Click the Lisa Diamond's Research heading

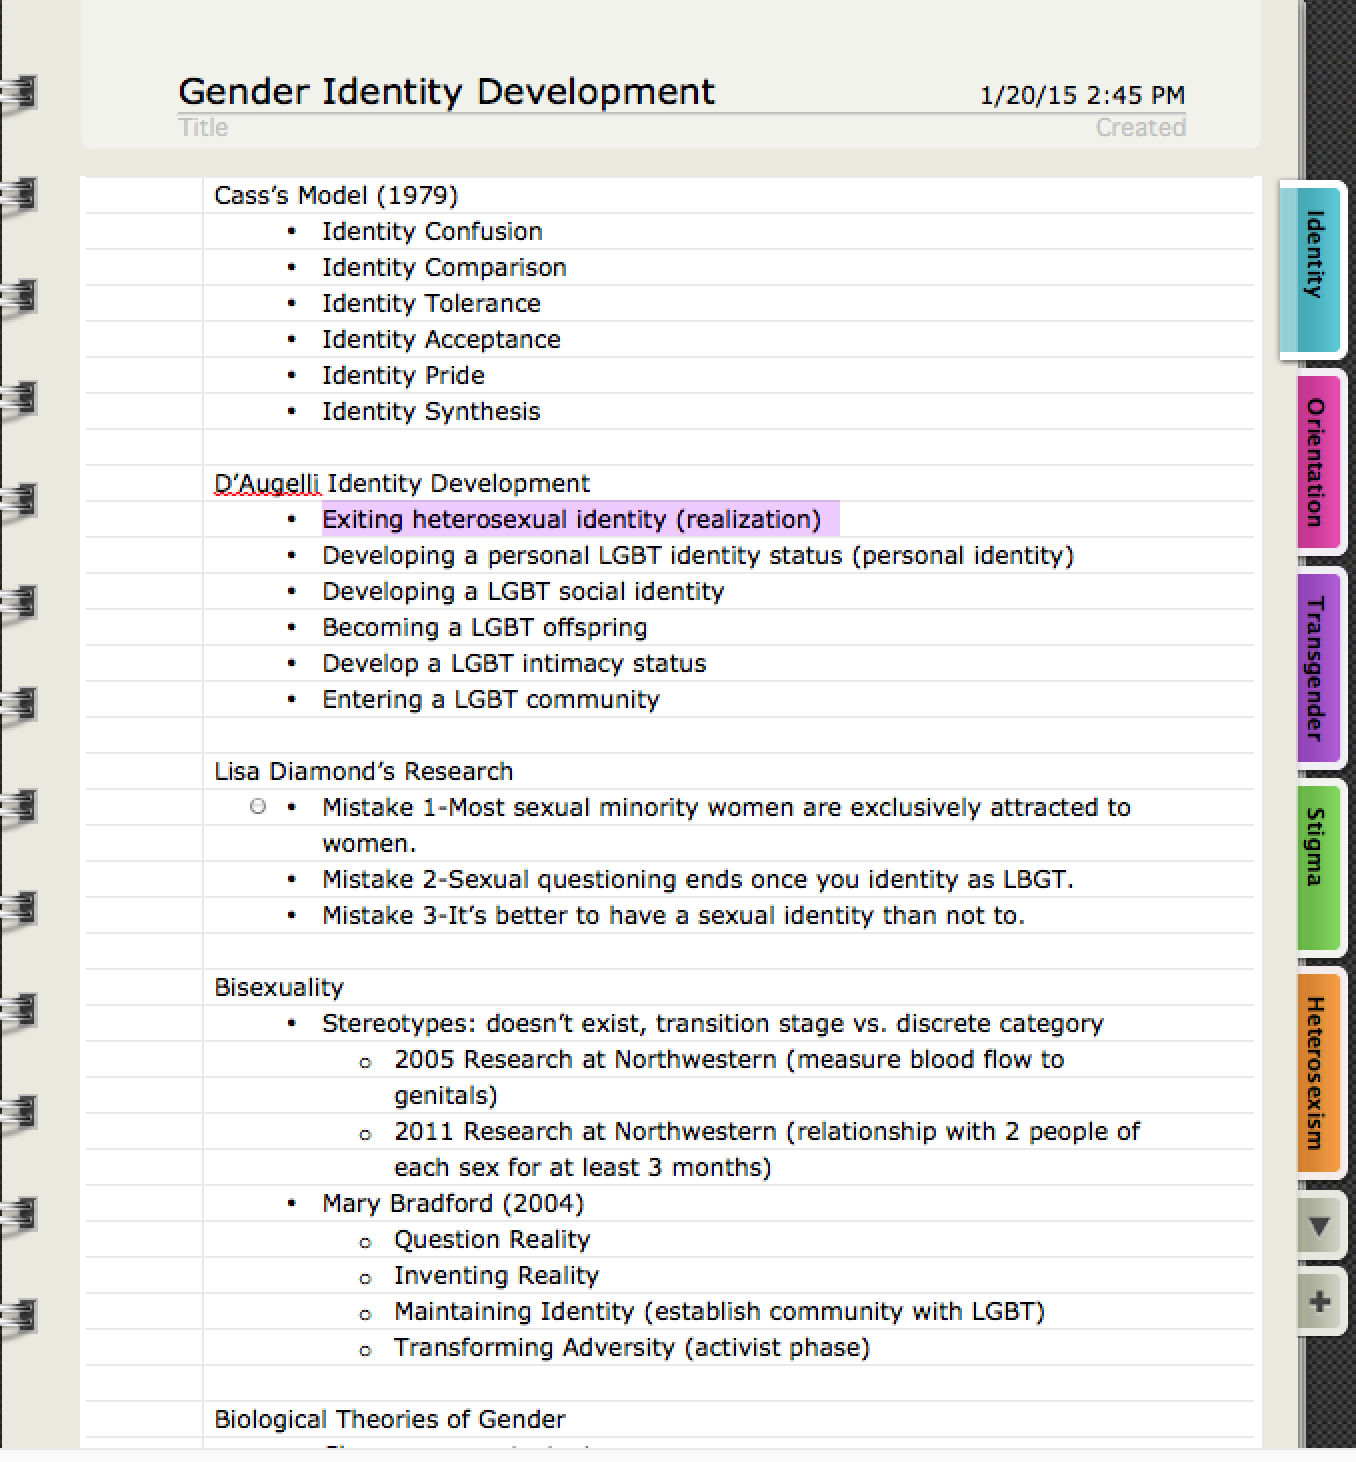coord(363,772)
